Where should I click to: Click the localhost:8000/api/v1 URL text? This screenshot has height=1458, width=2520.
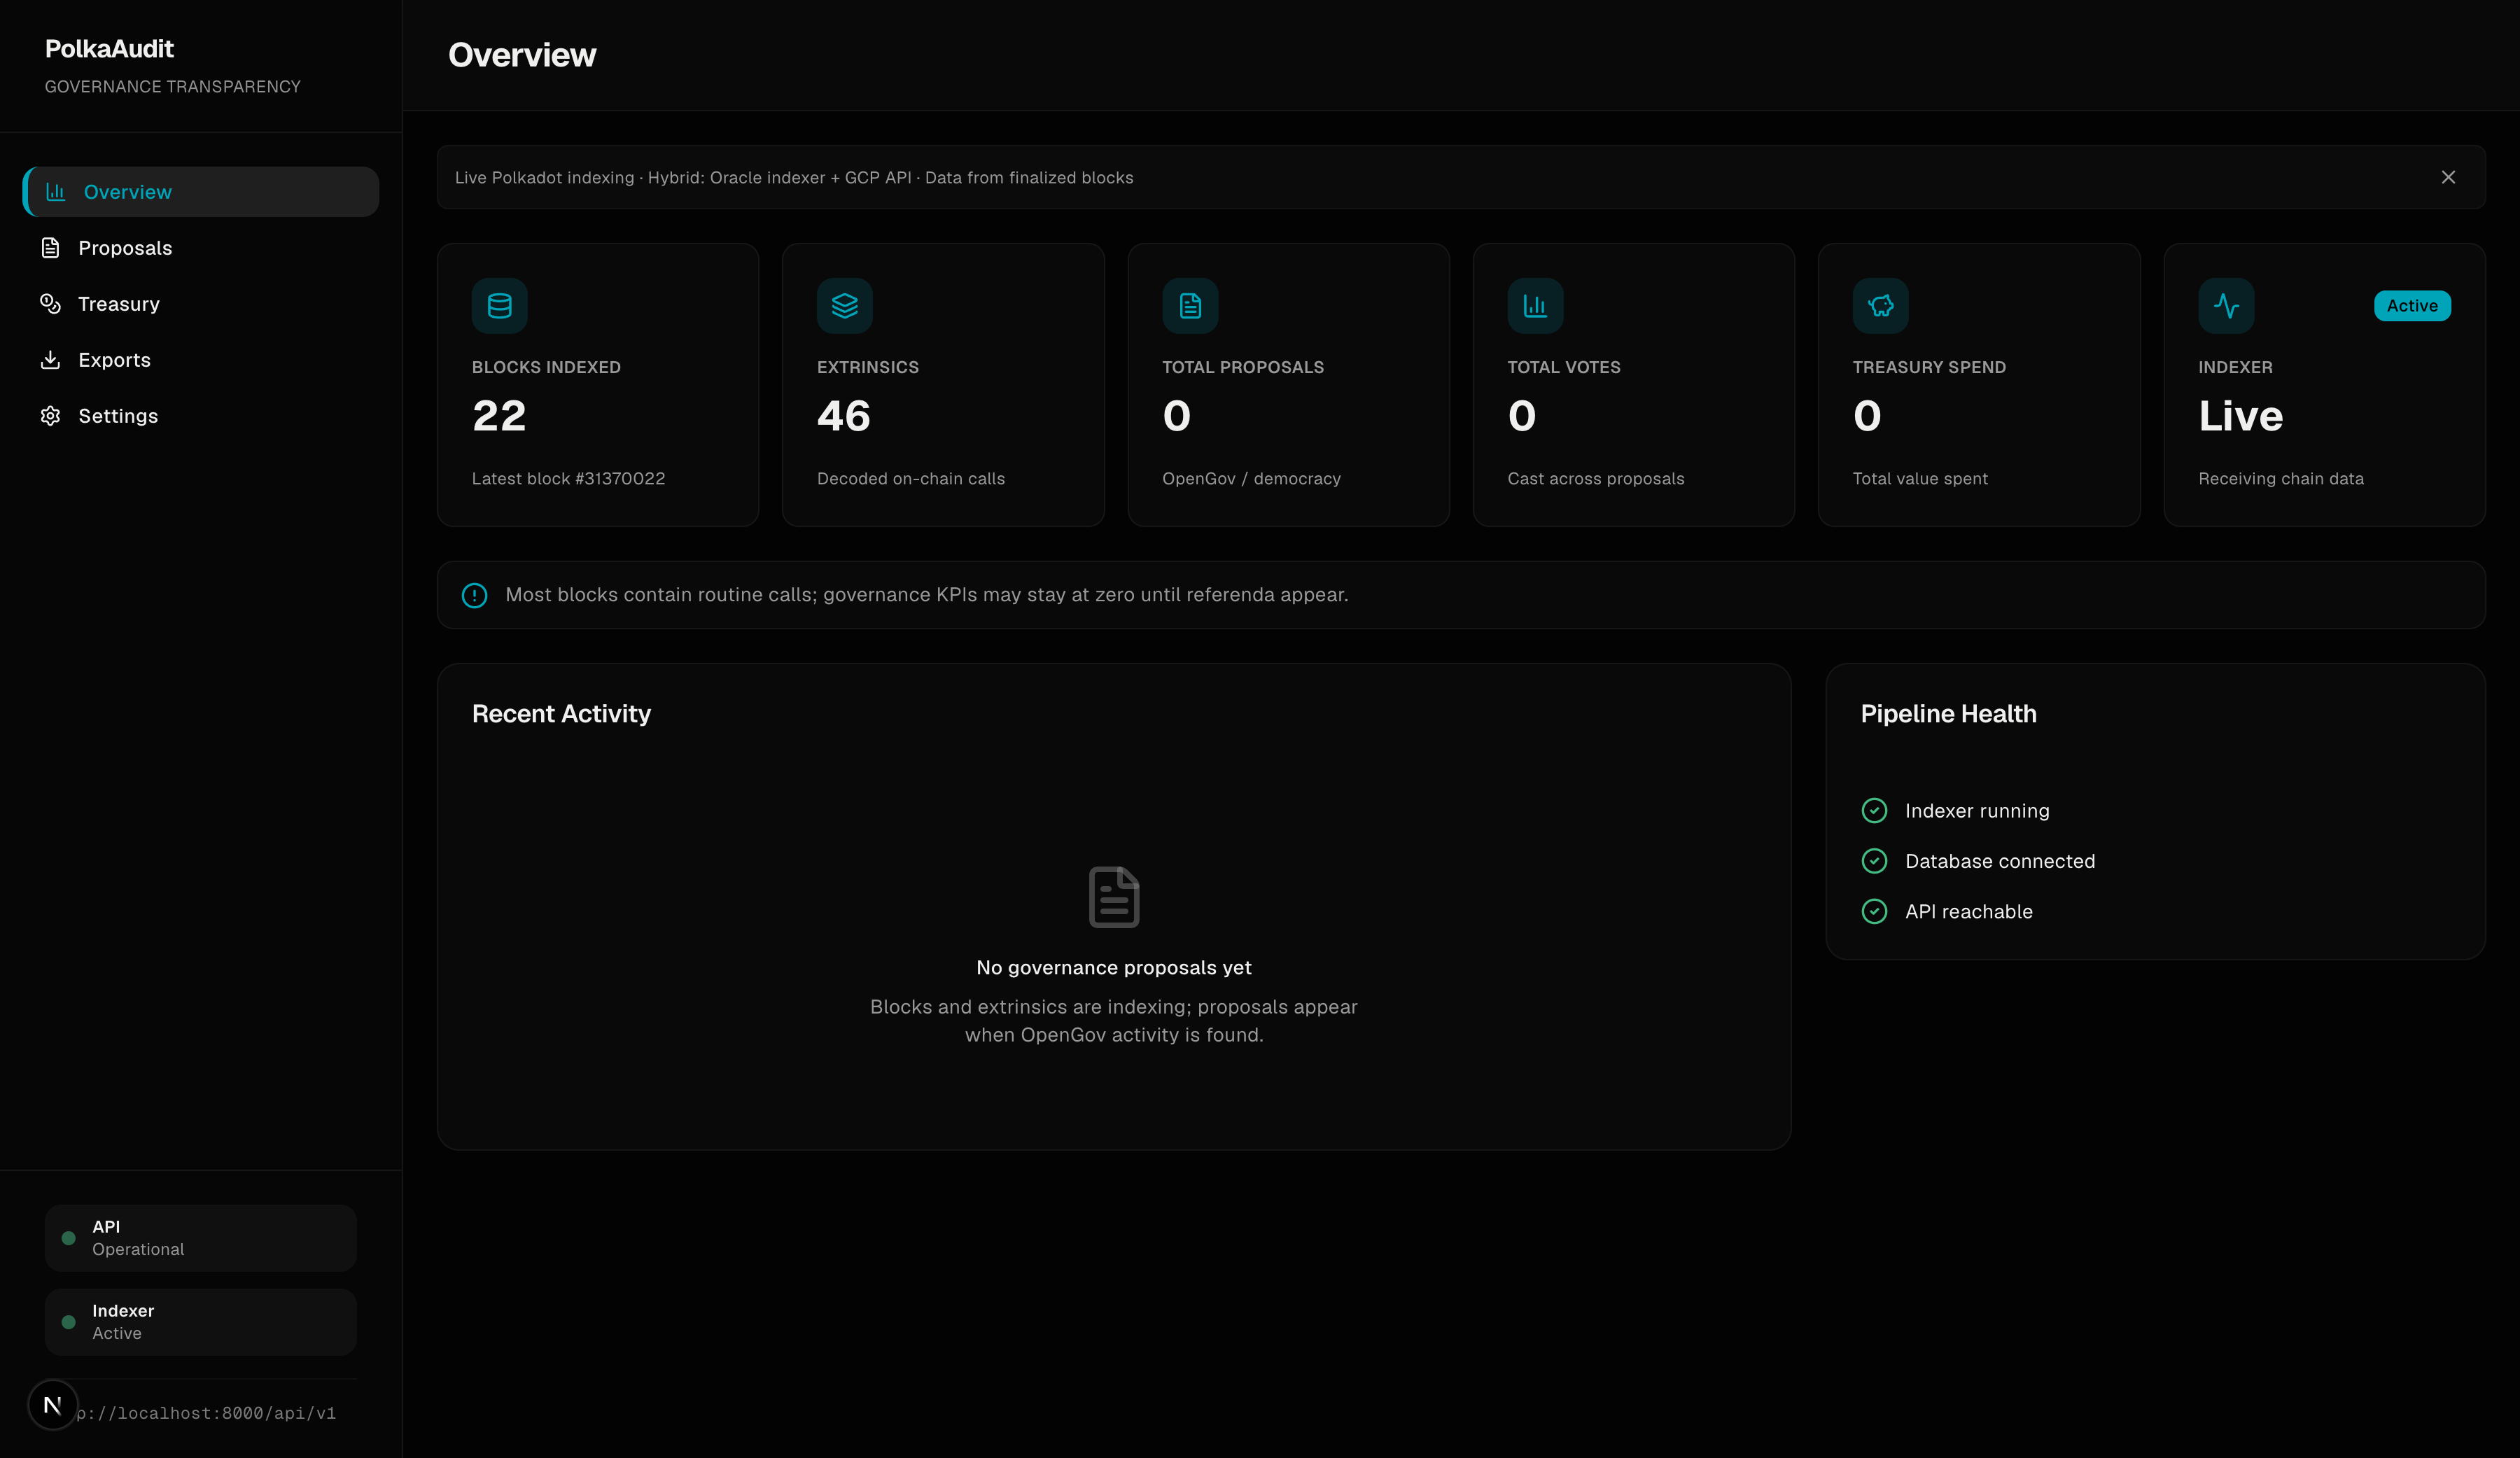pos(206,1413)
